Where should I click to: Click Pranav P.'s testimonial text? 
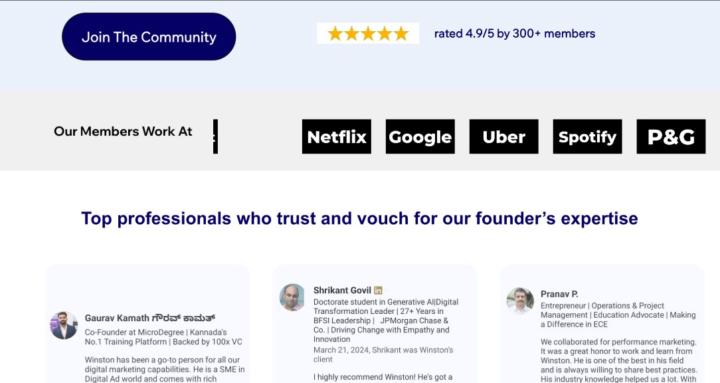pos(618,360)
